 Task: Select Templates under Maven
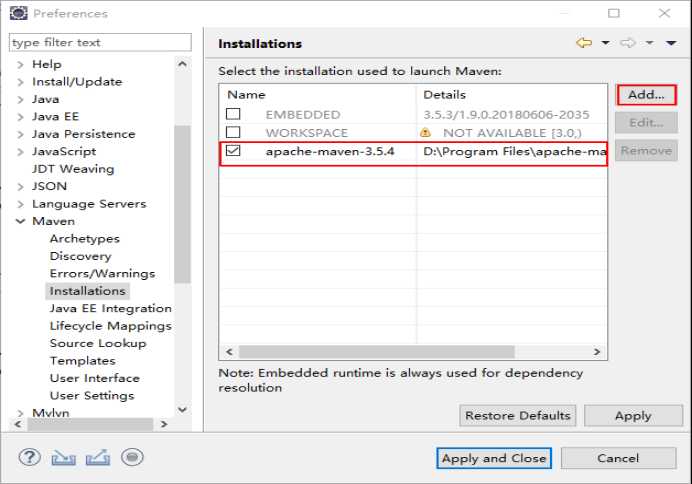coord(83,361)
